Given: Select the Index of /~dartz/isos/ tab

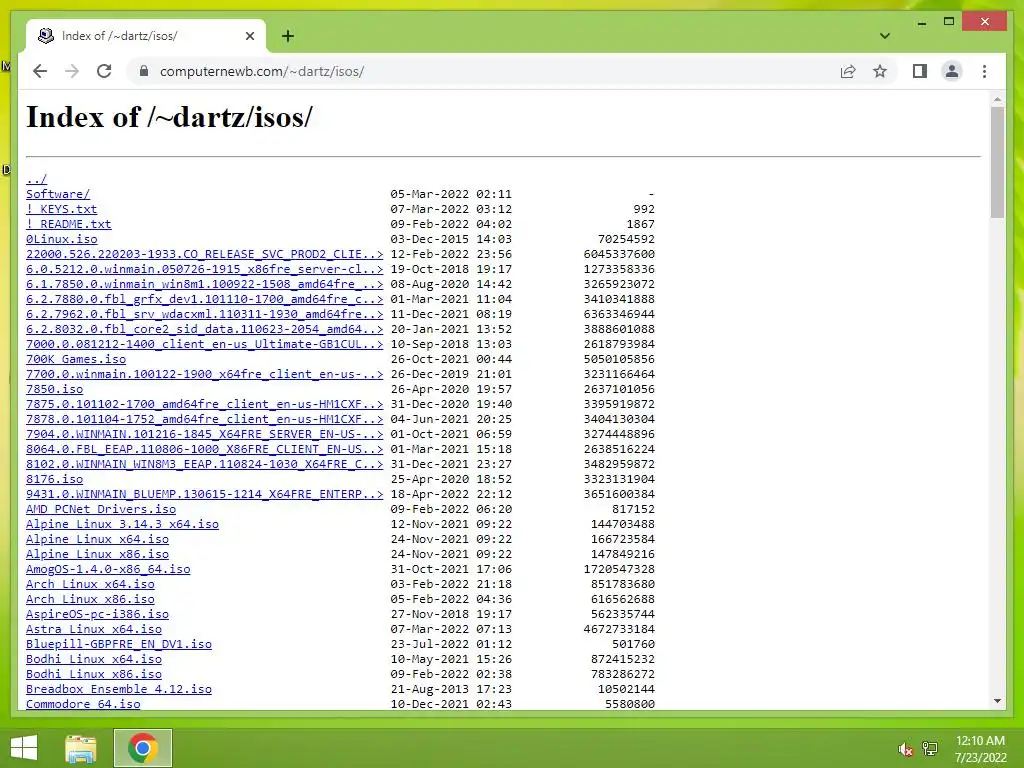Looking at the screenshot, I should tap(146, 36).
